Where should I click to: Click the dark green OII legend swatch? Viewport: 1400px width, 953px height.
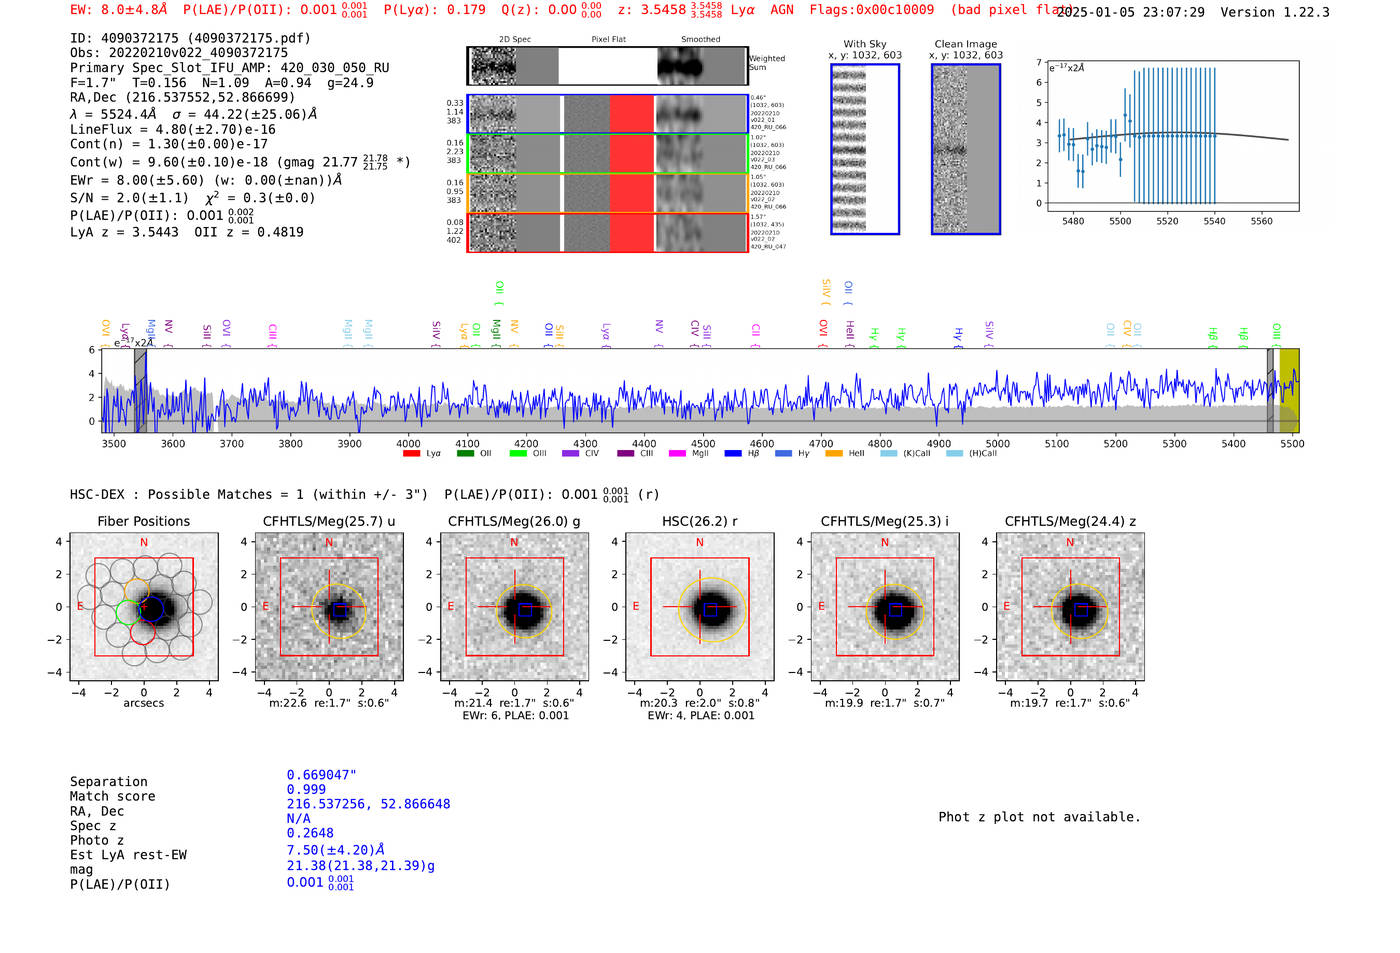point(465,454)
